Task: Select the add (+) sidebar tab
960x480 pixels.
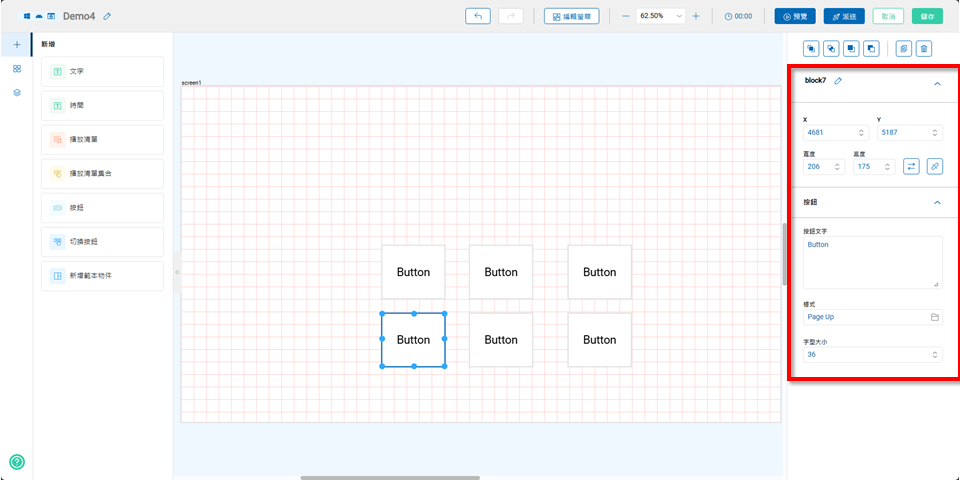Action: pyautogui.click(x=16, y=45)
